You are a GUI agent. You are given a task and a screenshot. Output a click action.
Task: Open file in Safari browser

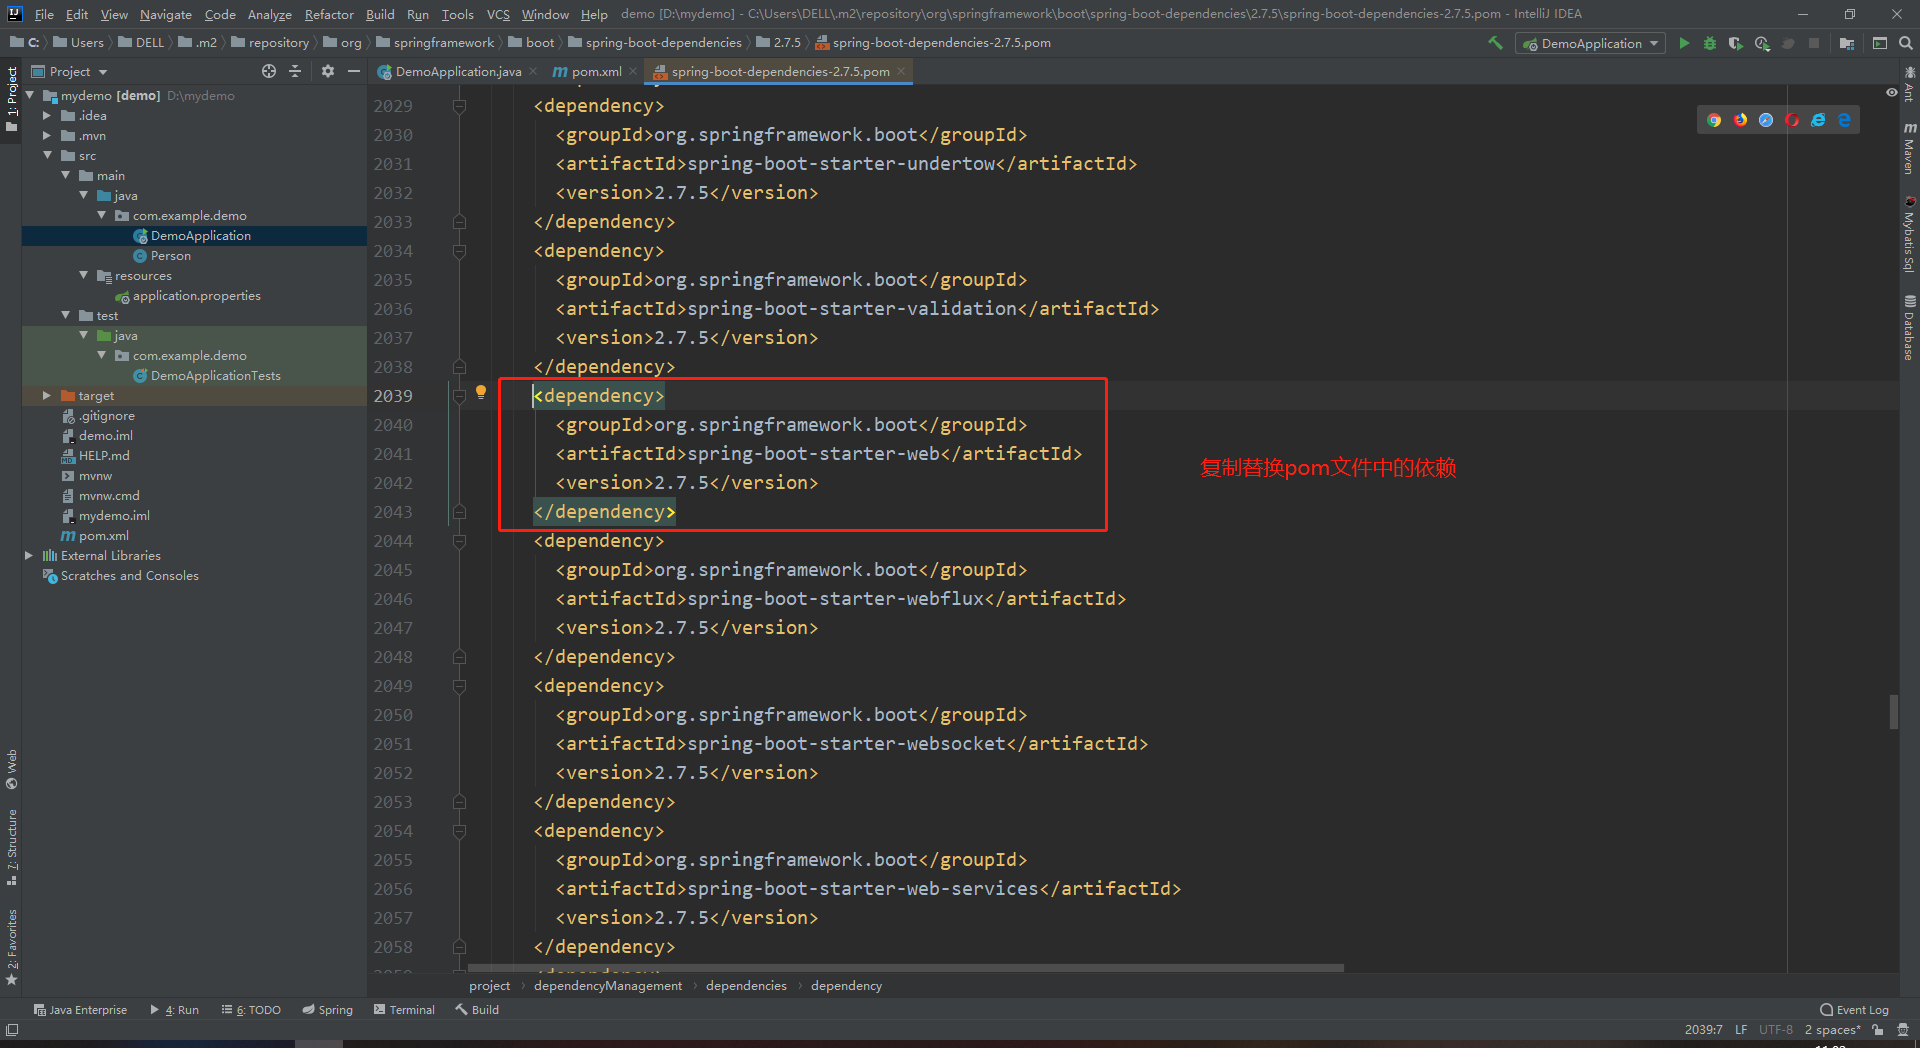[x=1766, y=120]
